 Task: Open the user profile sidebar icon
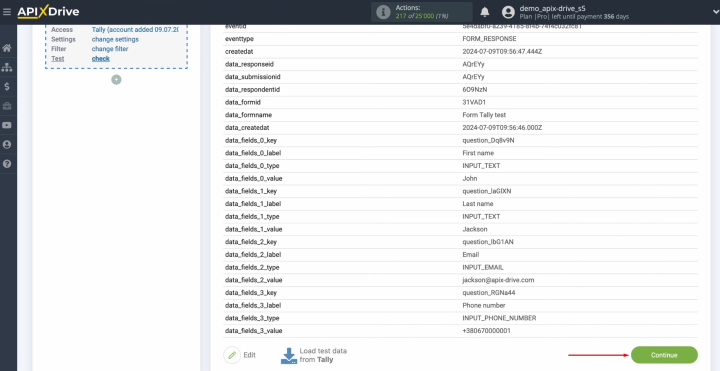[7, 145]
